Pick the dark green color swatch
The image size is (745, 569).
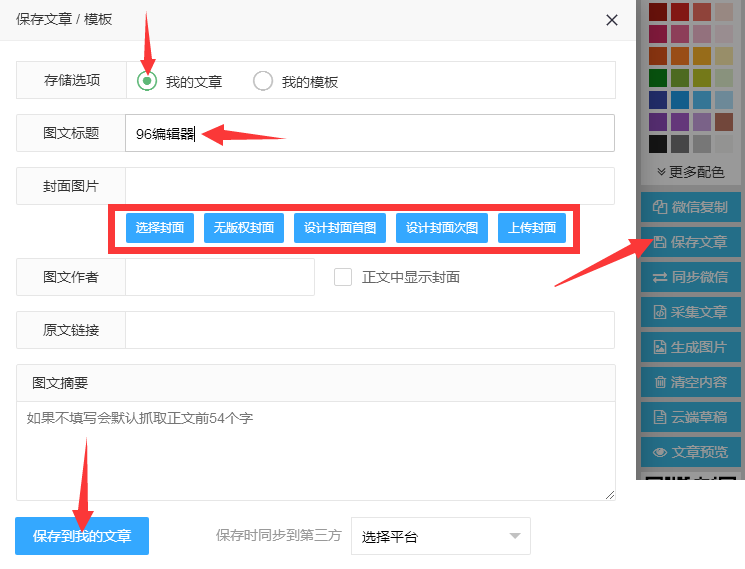coord(658,78)
